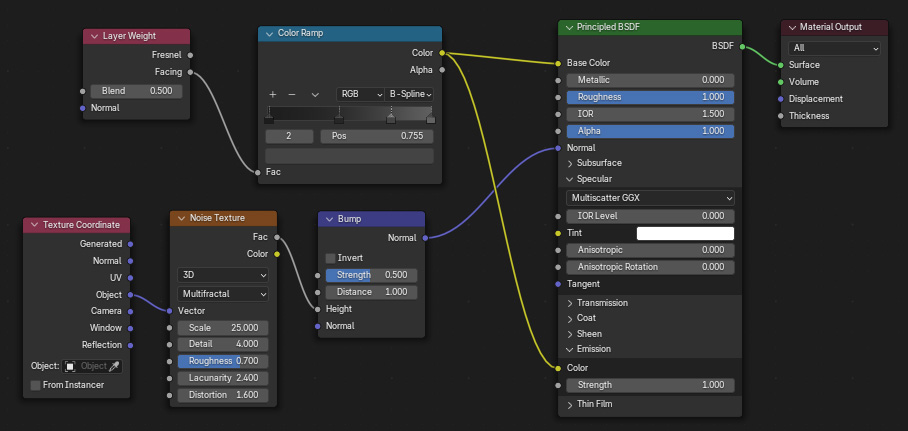
Task: Click the Blend 0.500 field
Action: coord(136,91)
